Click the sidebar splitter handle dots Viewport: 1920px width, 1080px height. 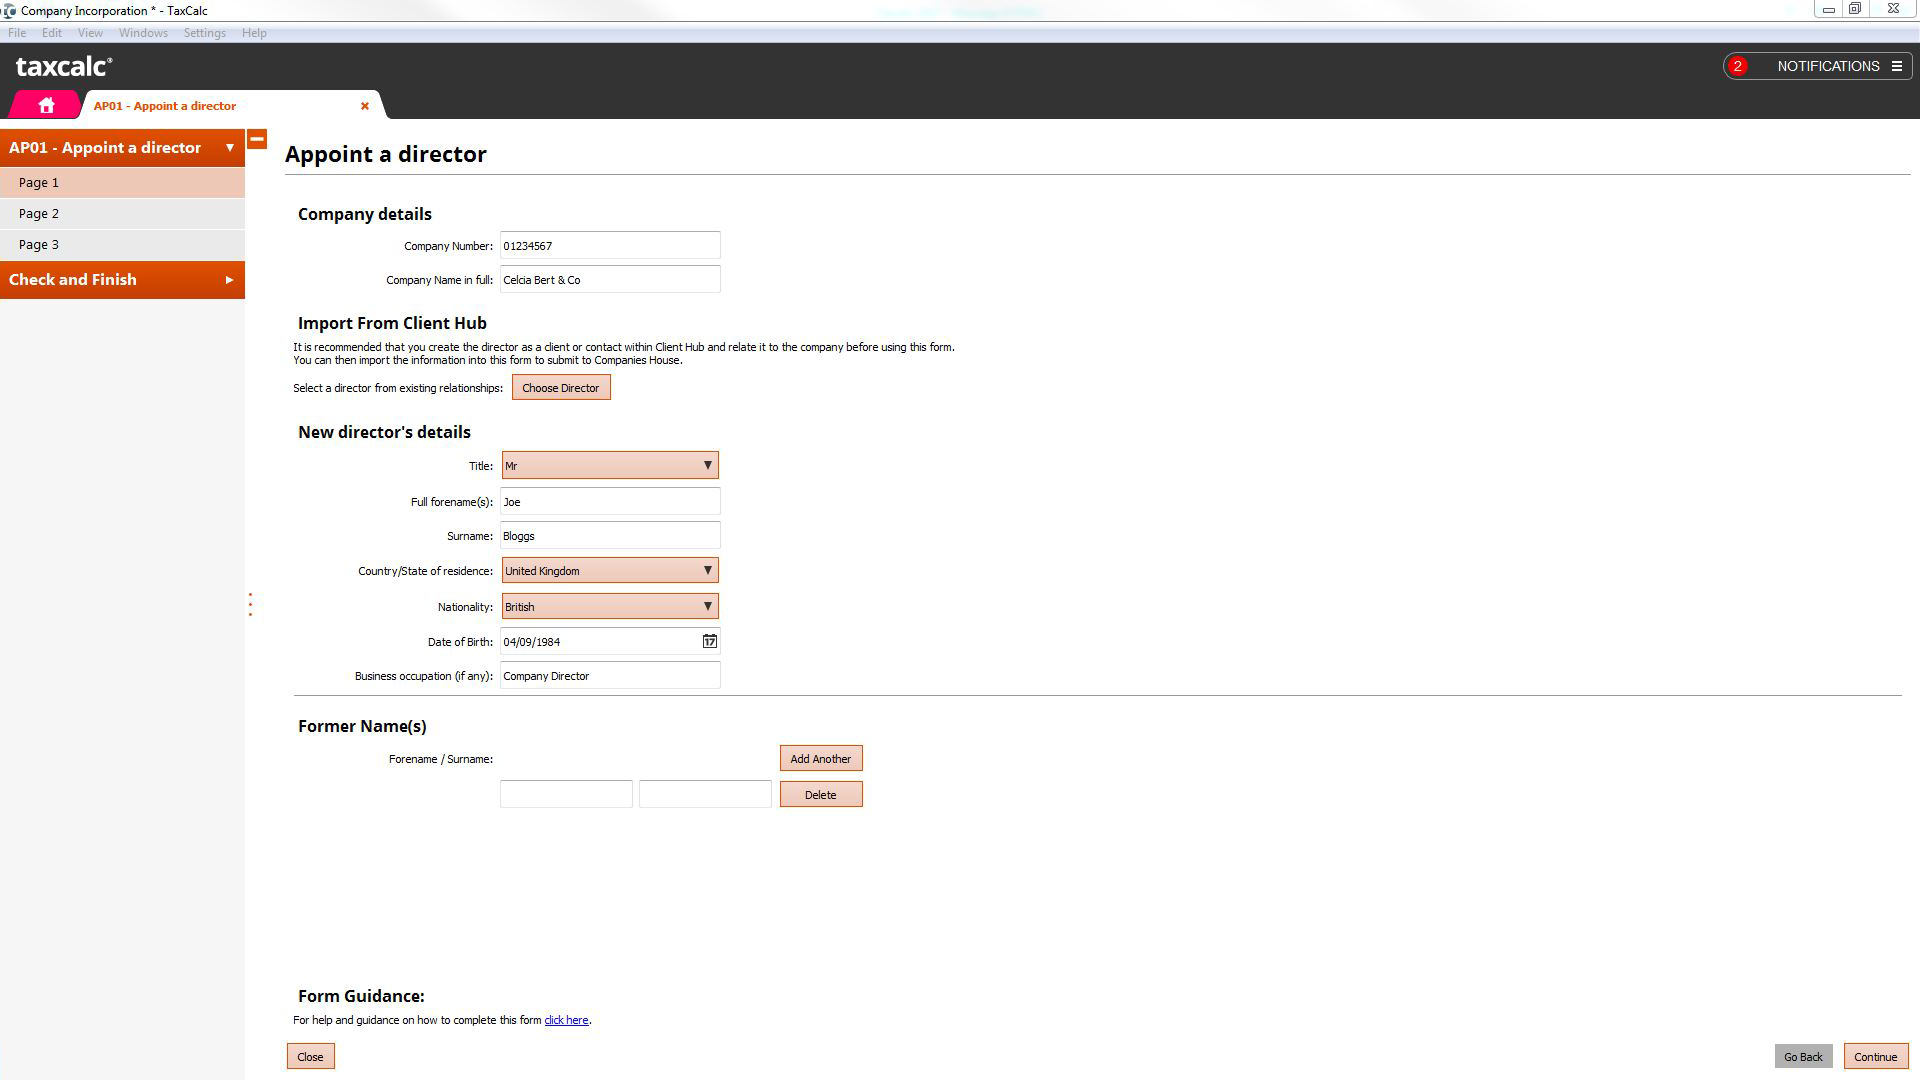point(250,605)
